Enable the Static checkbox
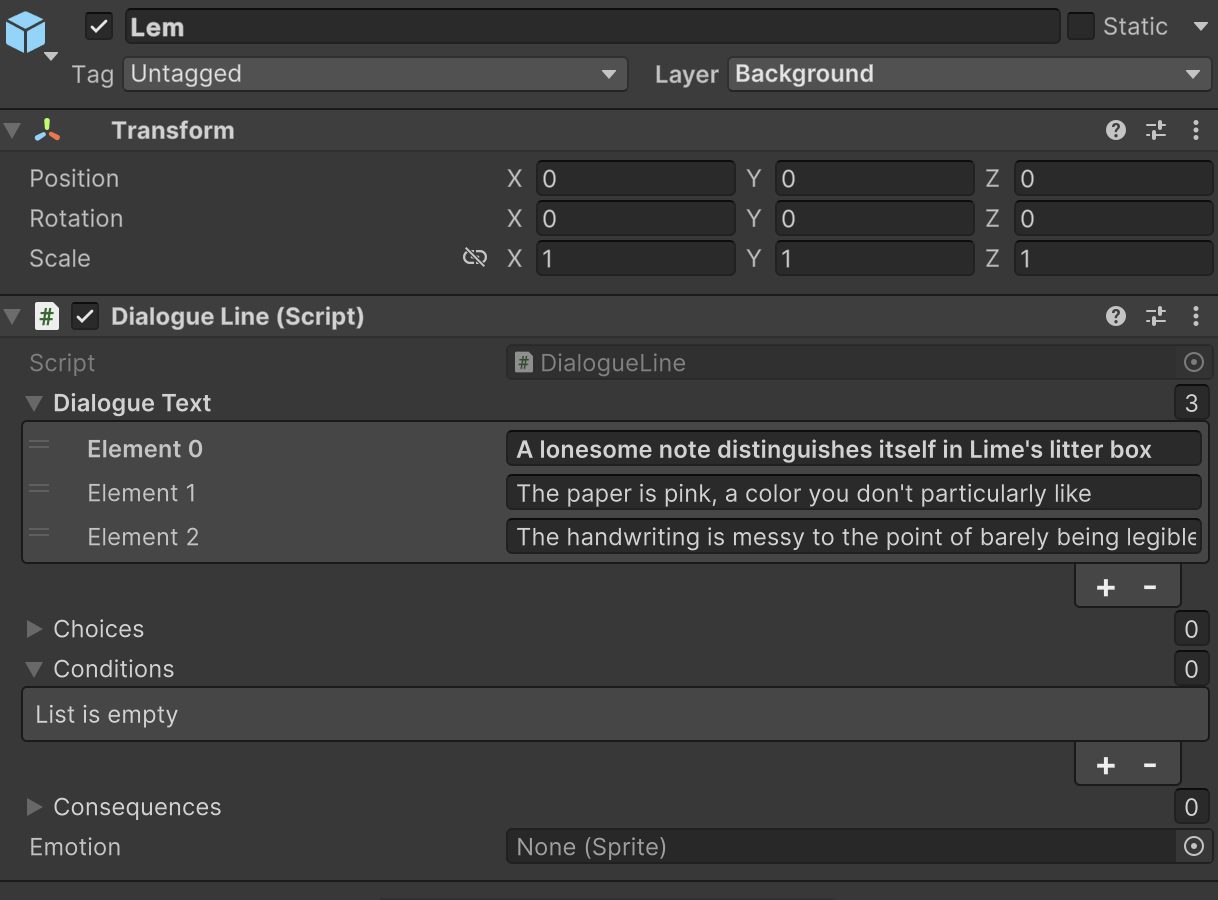 [x=1081, y=27]
